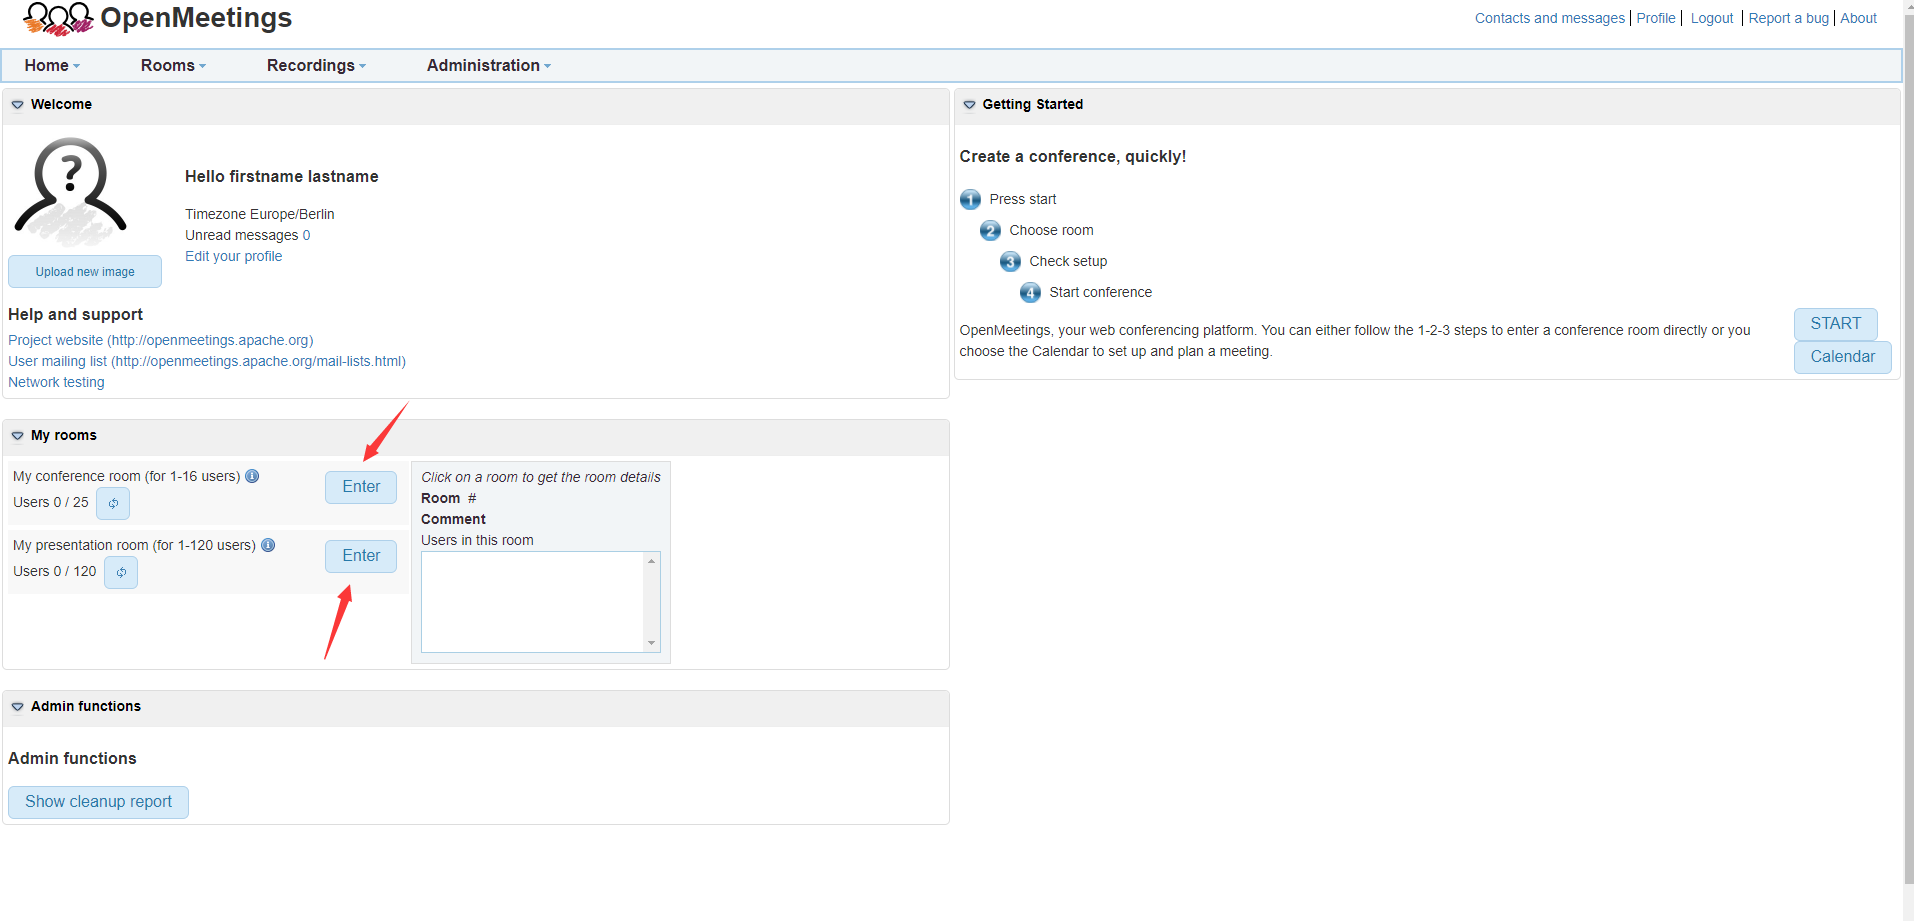Open the Administration menu
Image resolution: width=1914 pixels, height=921 pixels.
click(x=489, y=65)
